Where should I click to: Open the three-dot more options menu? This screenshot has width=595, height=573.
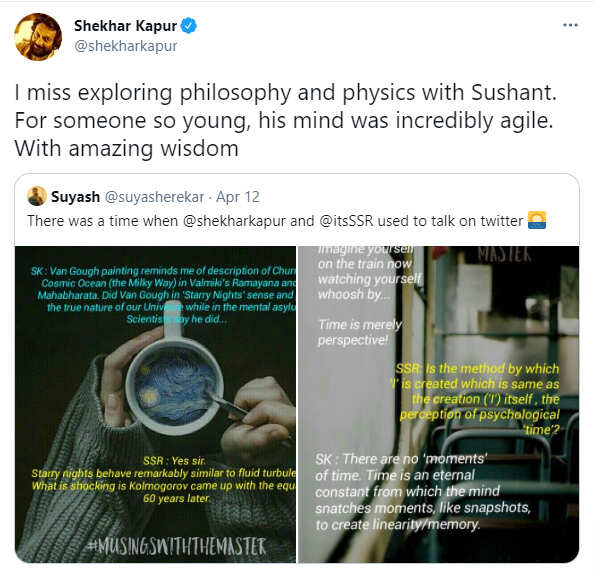click(570, 25)
